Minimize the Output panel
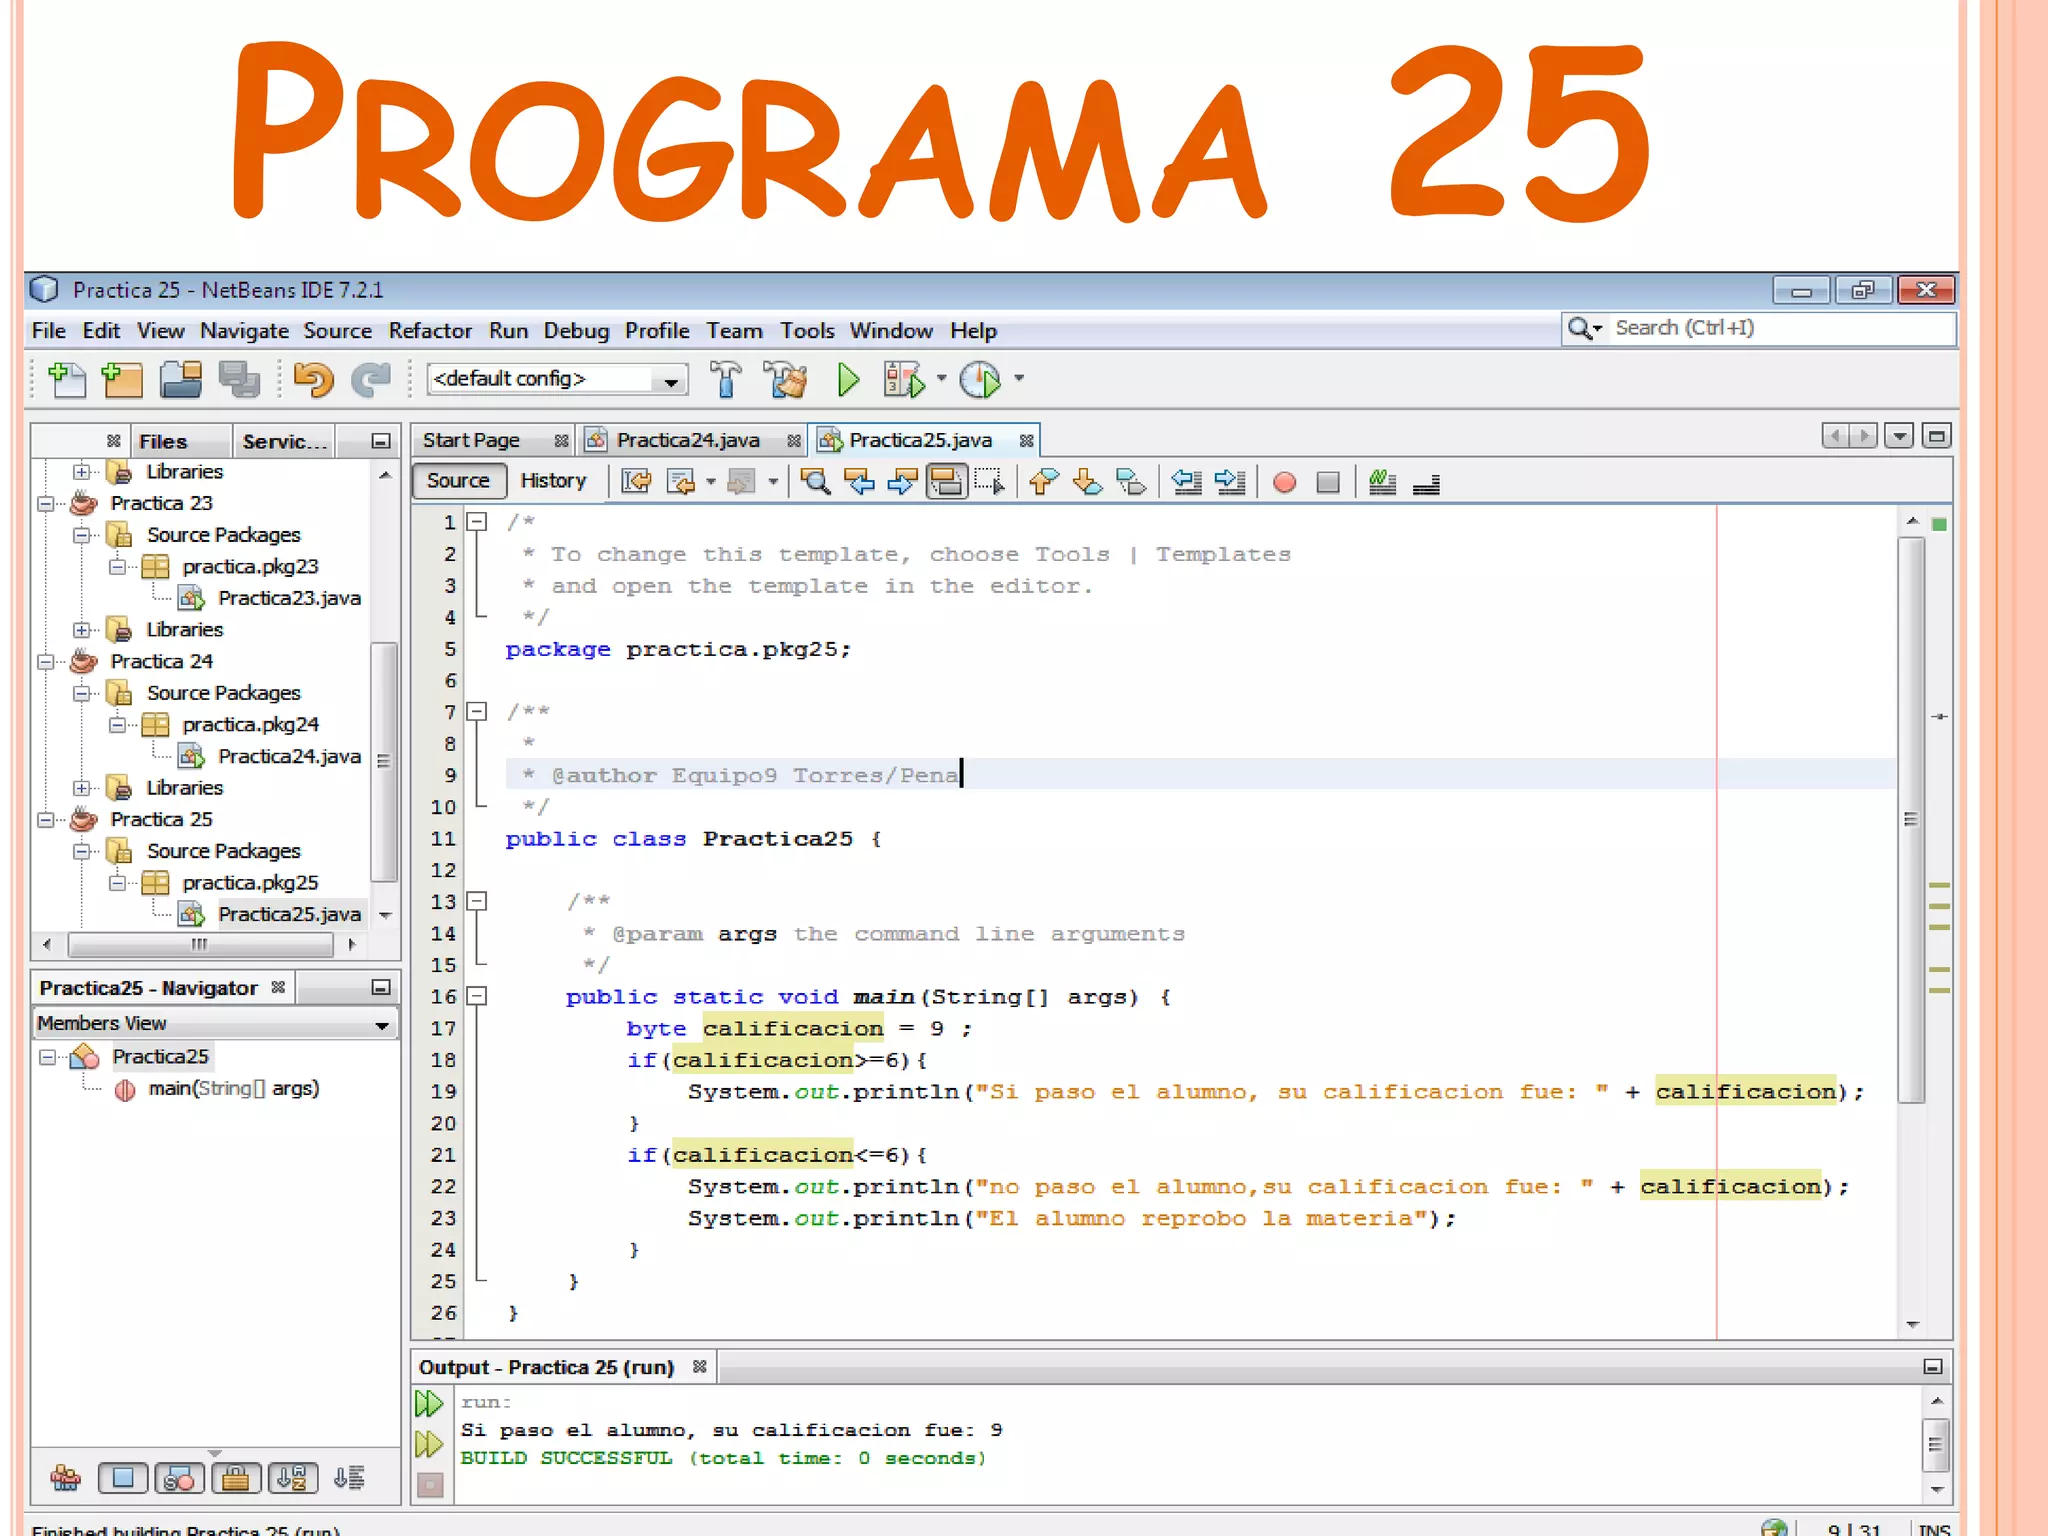This screenshot has height=1536, width=2048. (1933, 1367)
